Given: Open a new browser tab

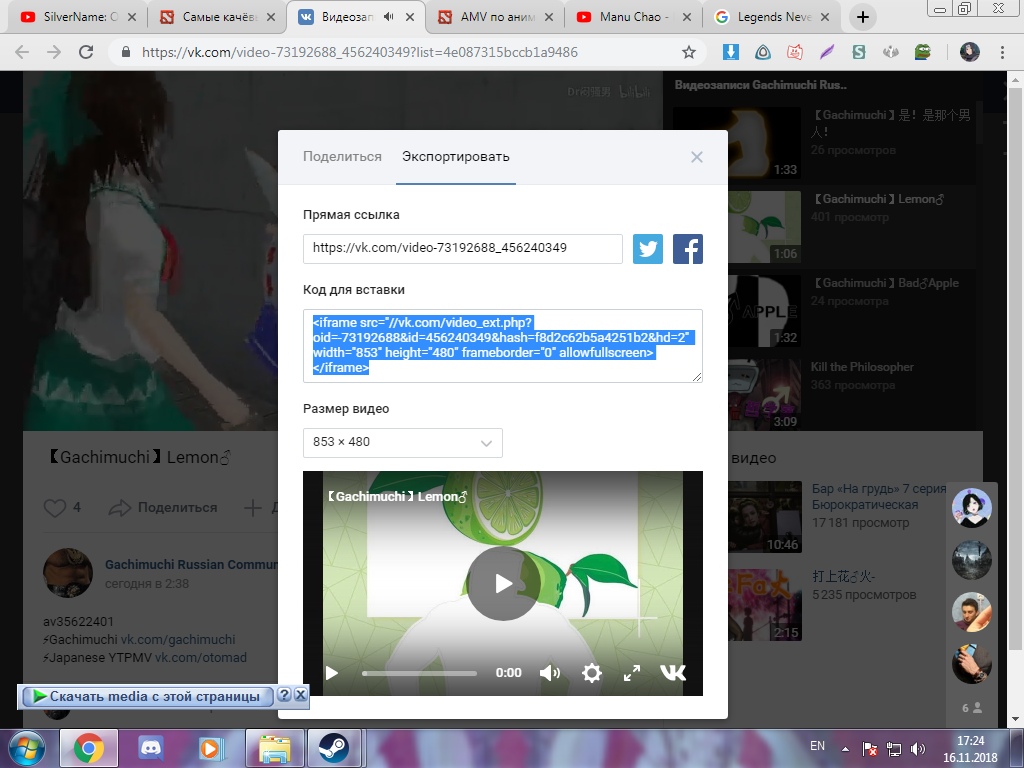Looking at the screenshot, I should [863, 17].
